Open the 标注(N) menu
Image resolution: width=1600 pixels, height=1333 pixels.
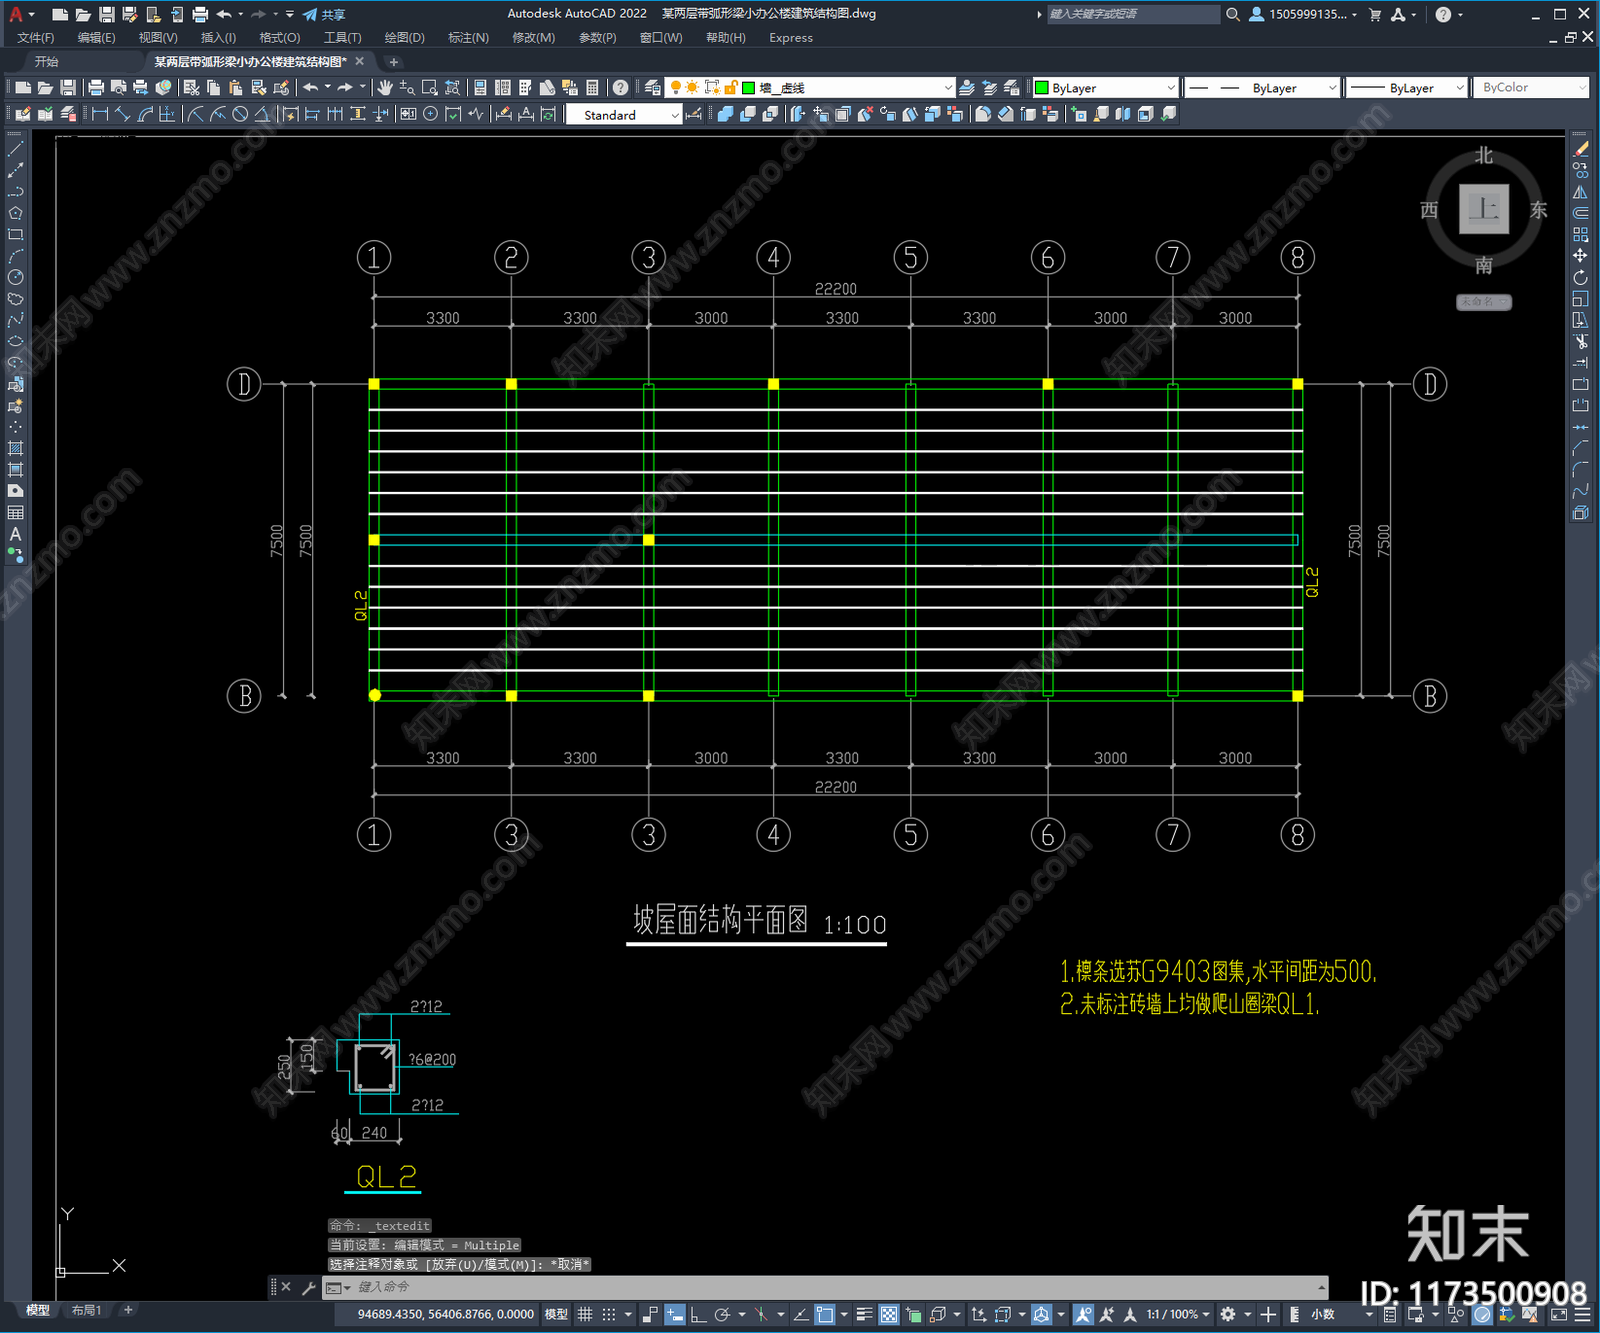(x=468, y=38)
